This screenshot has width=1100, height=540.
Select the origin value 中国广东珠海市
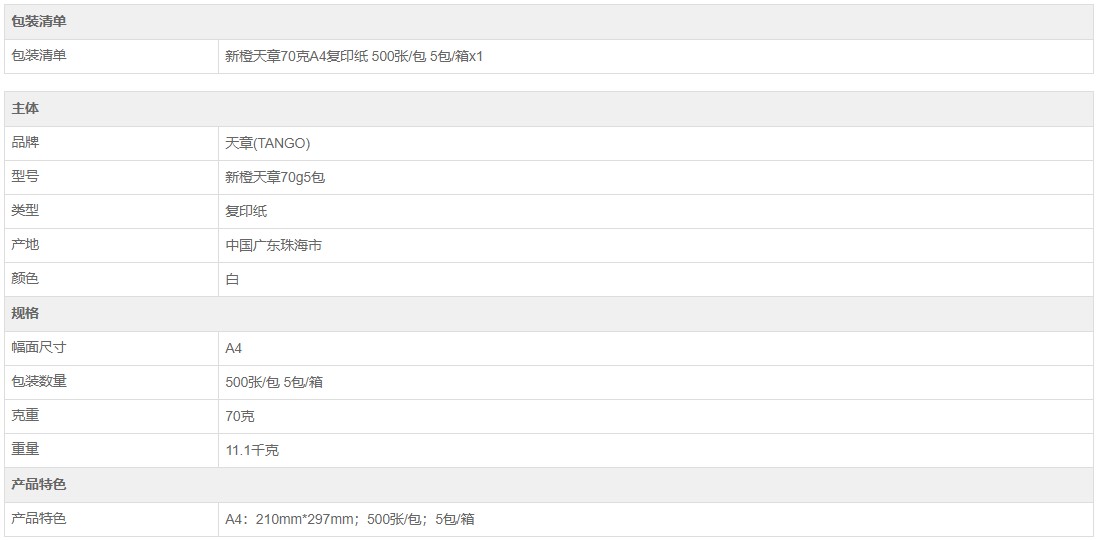[x=274, y=246]
